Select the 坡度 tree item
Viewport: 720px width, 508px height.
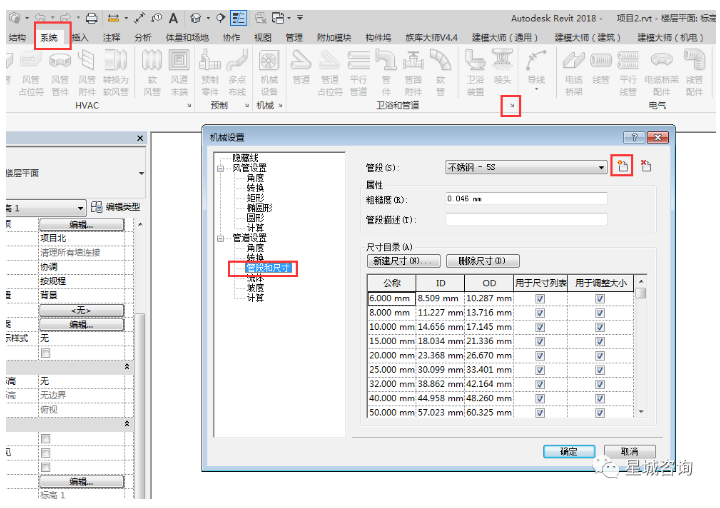click(x=255, y=288)
